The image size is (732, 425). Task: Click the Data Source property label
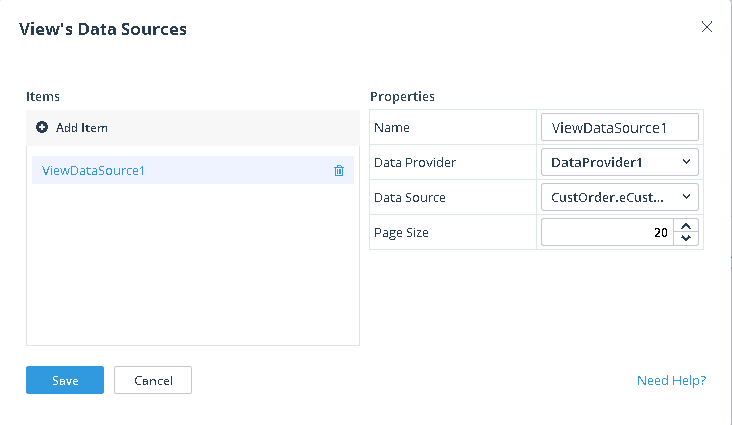(x=409, y=197)
